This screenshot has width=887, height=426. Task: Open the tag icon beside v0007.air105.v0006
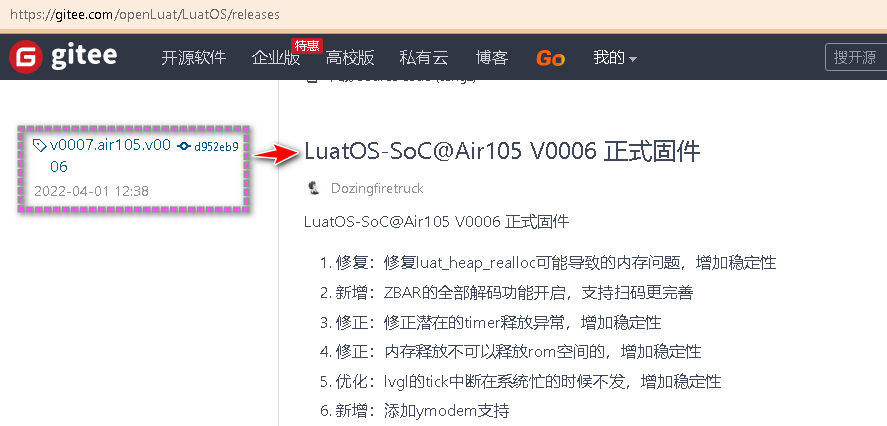pyautogui.click(x=40, y=146)
